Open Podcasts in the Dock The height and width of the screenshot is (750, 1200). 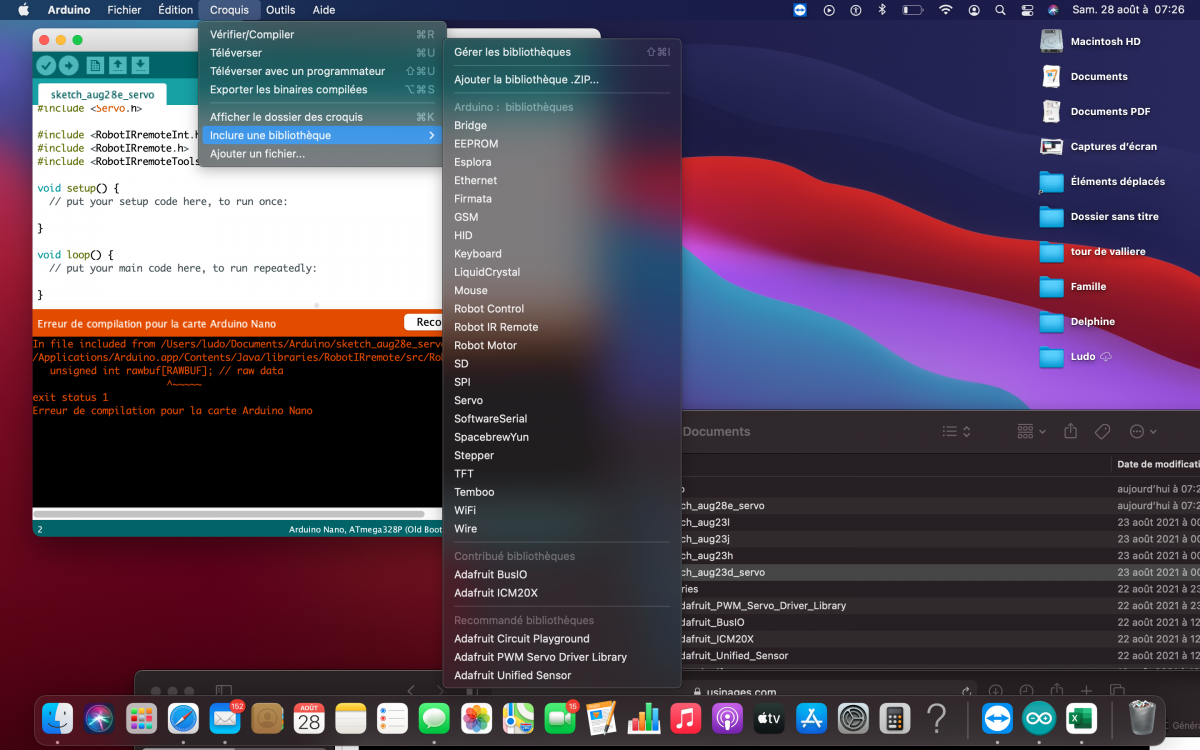tap(727, 718)
